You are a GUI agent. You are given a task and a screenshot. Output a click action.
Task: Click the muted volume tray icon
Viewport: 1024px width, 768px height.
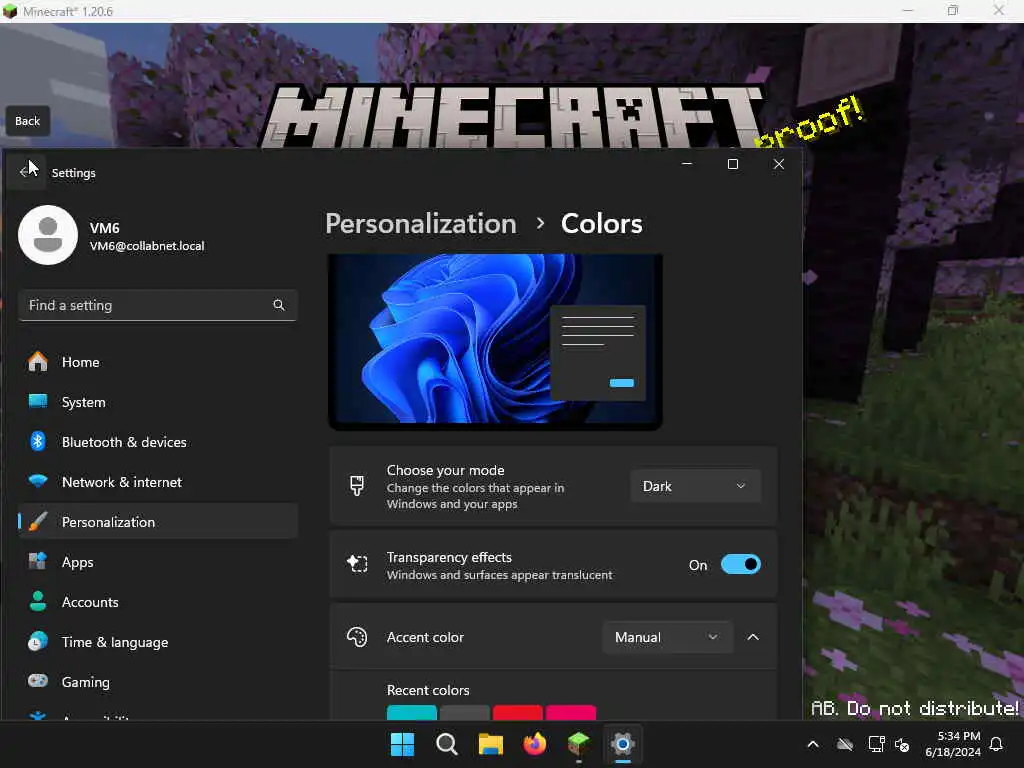point(903,744)
